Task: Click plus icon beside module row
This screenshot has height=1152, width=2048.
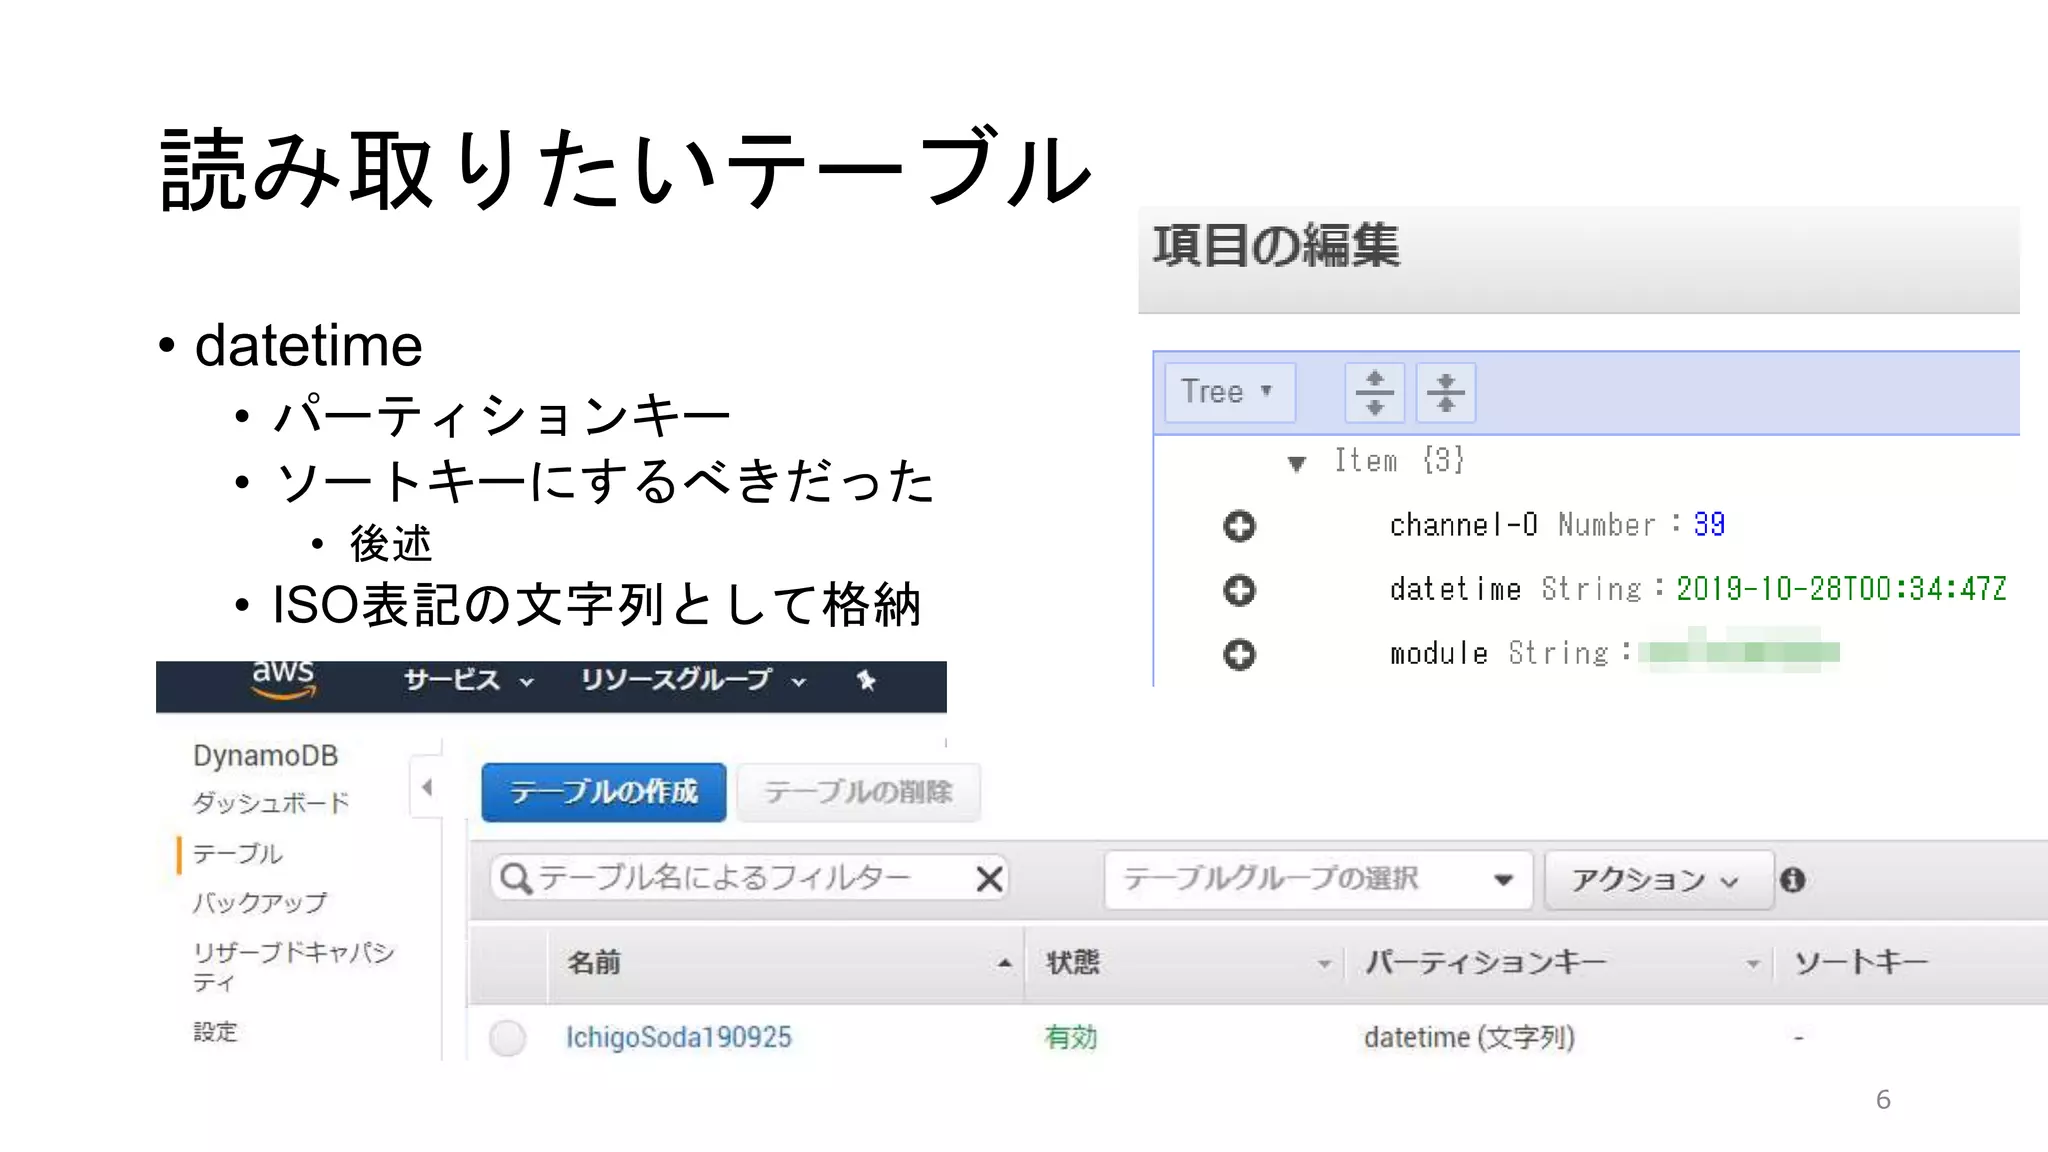Action: point(1239,655)
